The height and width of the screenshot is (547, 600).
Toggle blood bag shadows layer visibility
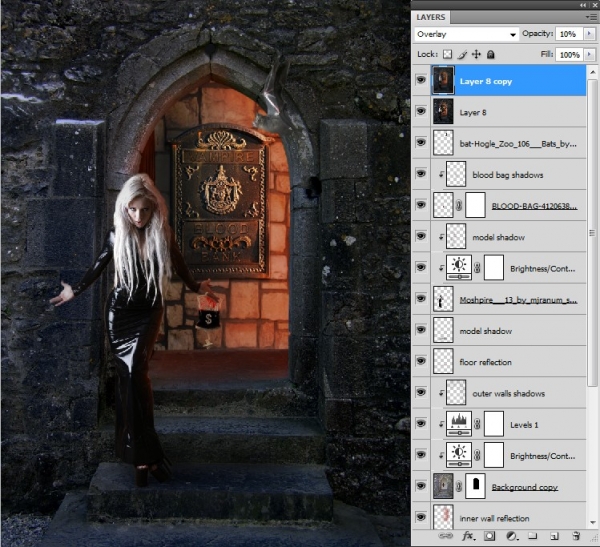click(x=421, y=174)
